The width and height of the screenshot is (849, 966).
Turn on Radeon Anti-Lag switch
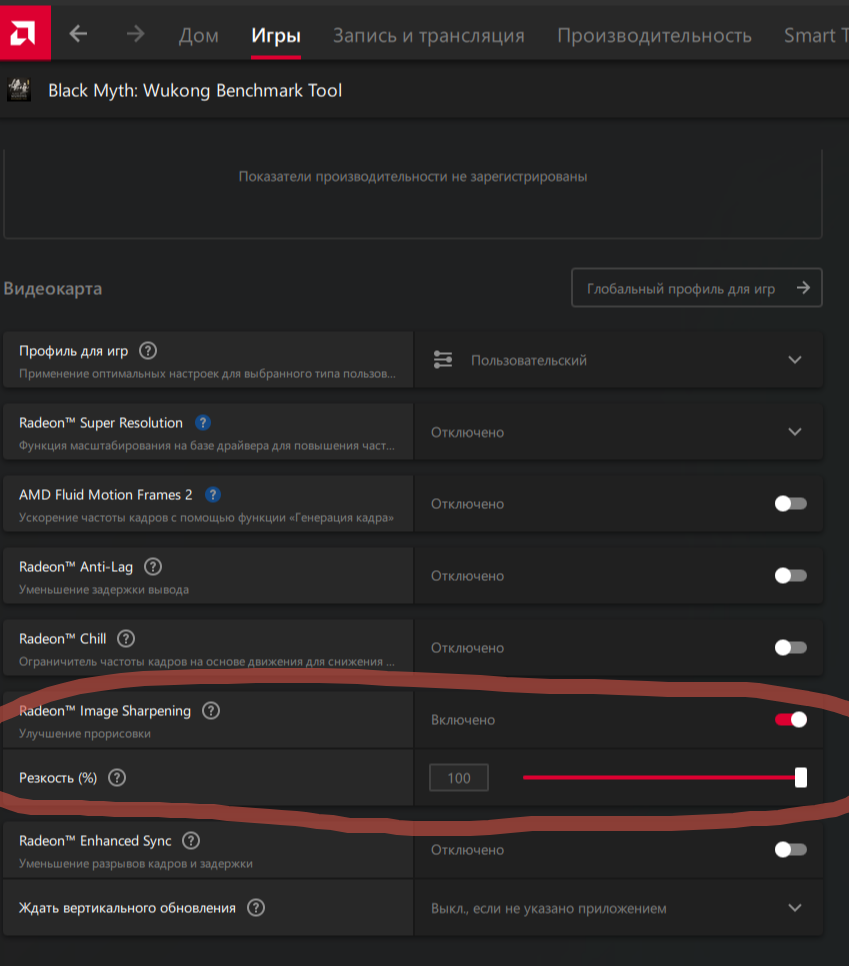coord(790,576)
